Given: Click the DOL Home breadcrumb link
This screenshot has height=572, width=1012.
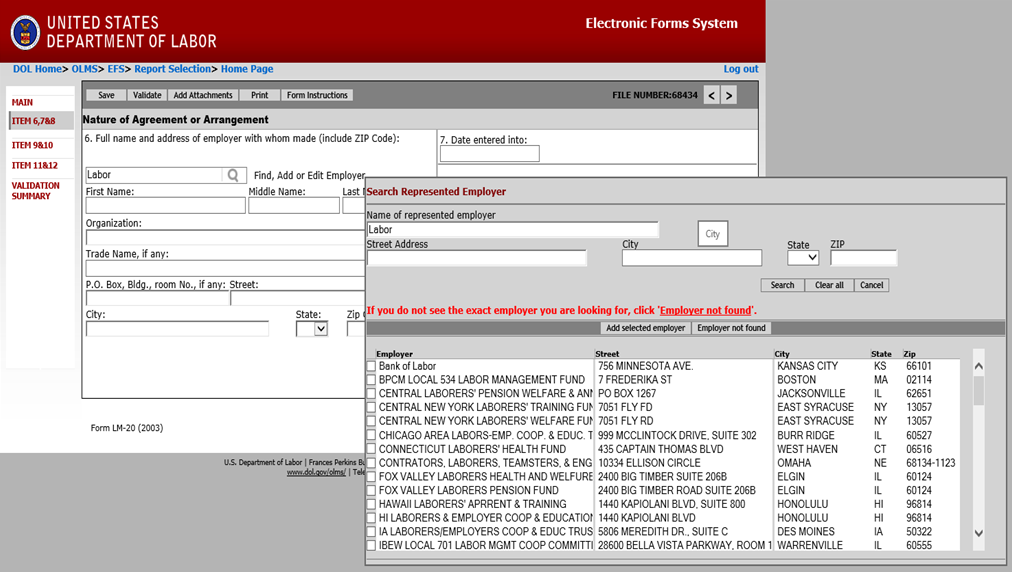Looking at the screenshot, I should (x=37, y=69).
